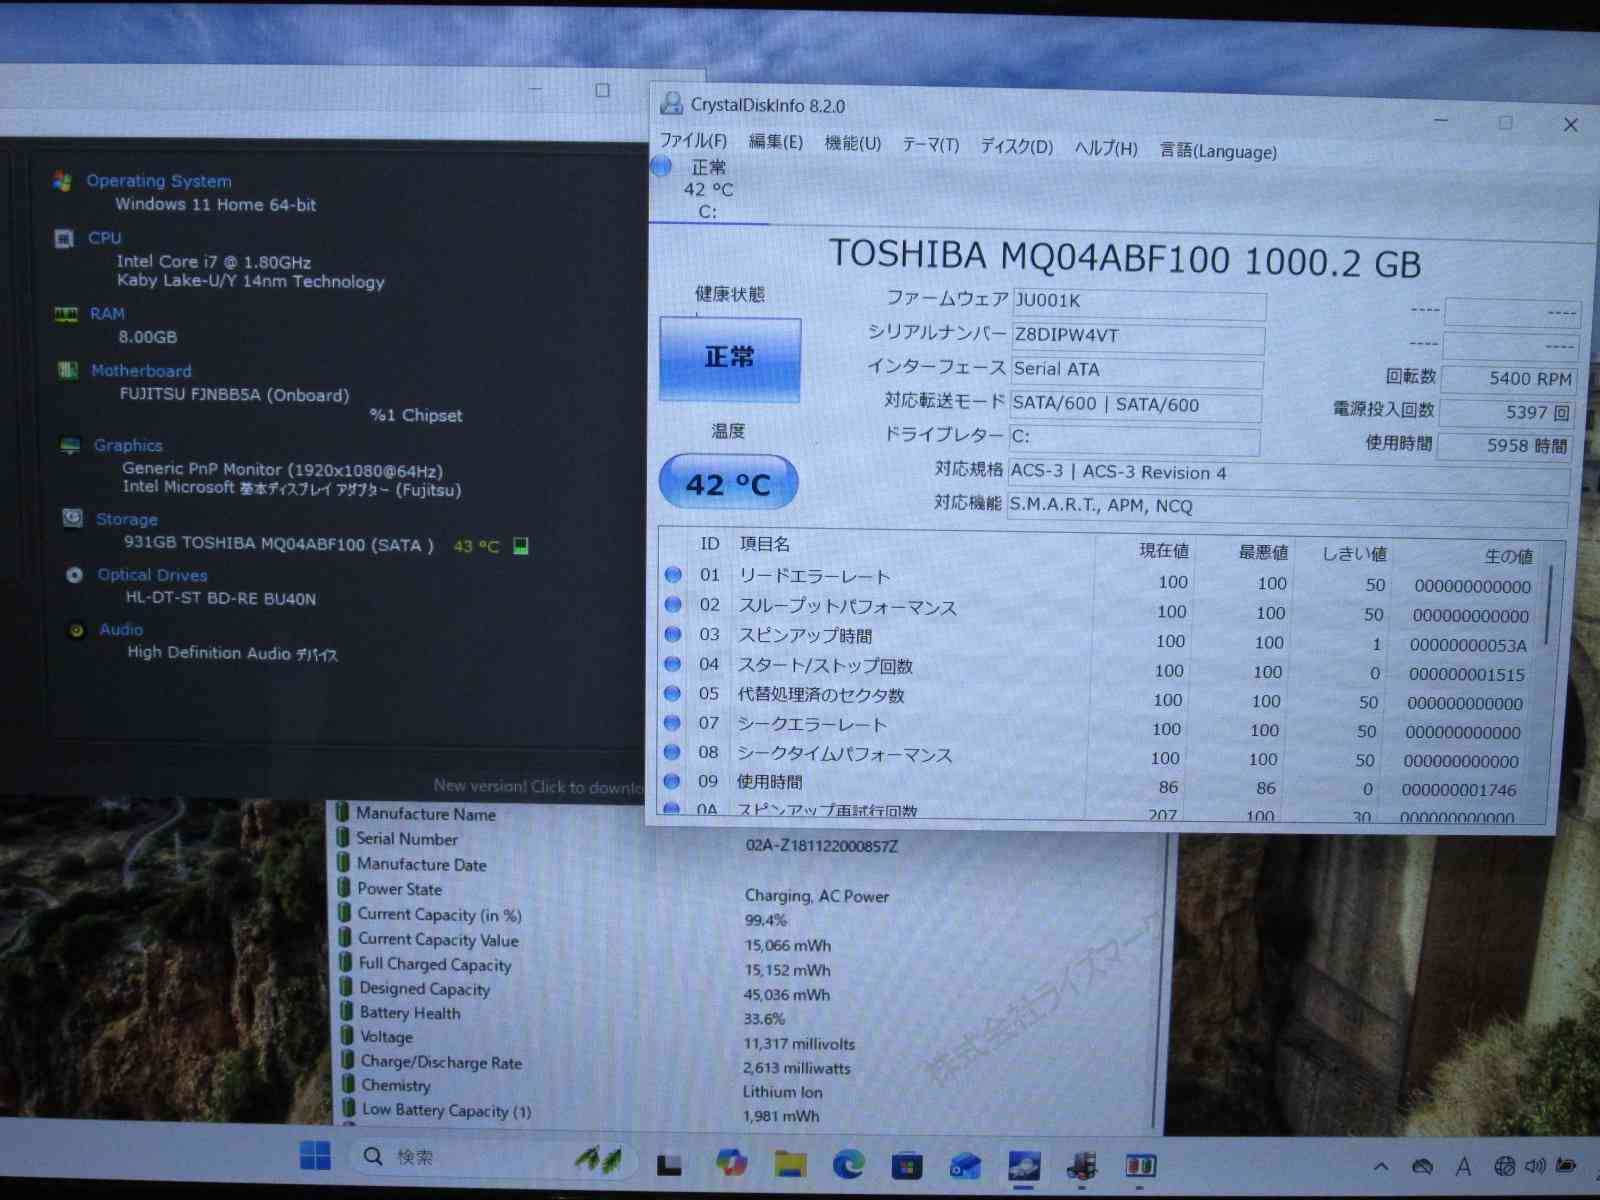Screen dimensions: 1600x1200
Task: Open the 機能(U) menu
Action: click(852, 144)
